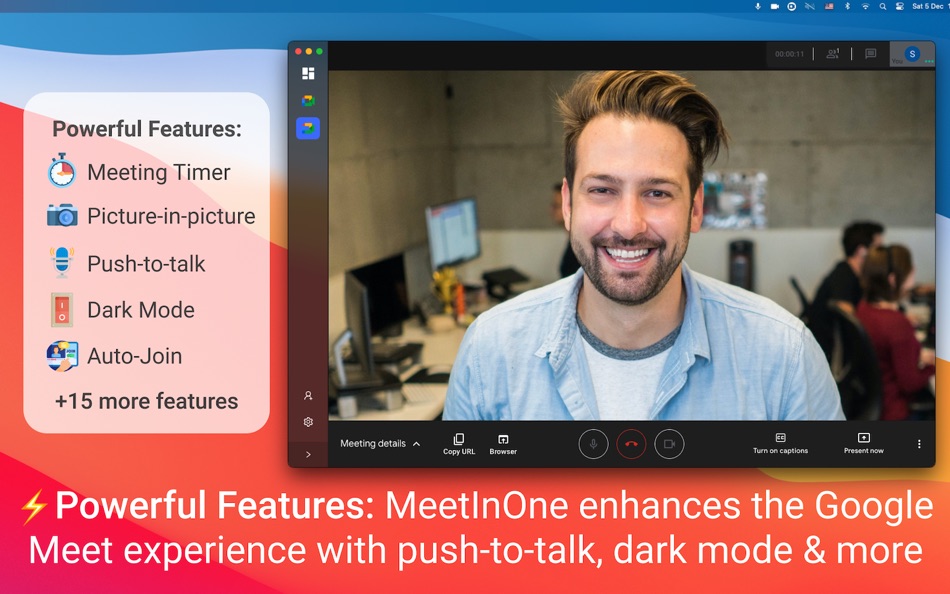Turn on captions
Screen dimensions: 950x594
coord(780,444)
